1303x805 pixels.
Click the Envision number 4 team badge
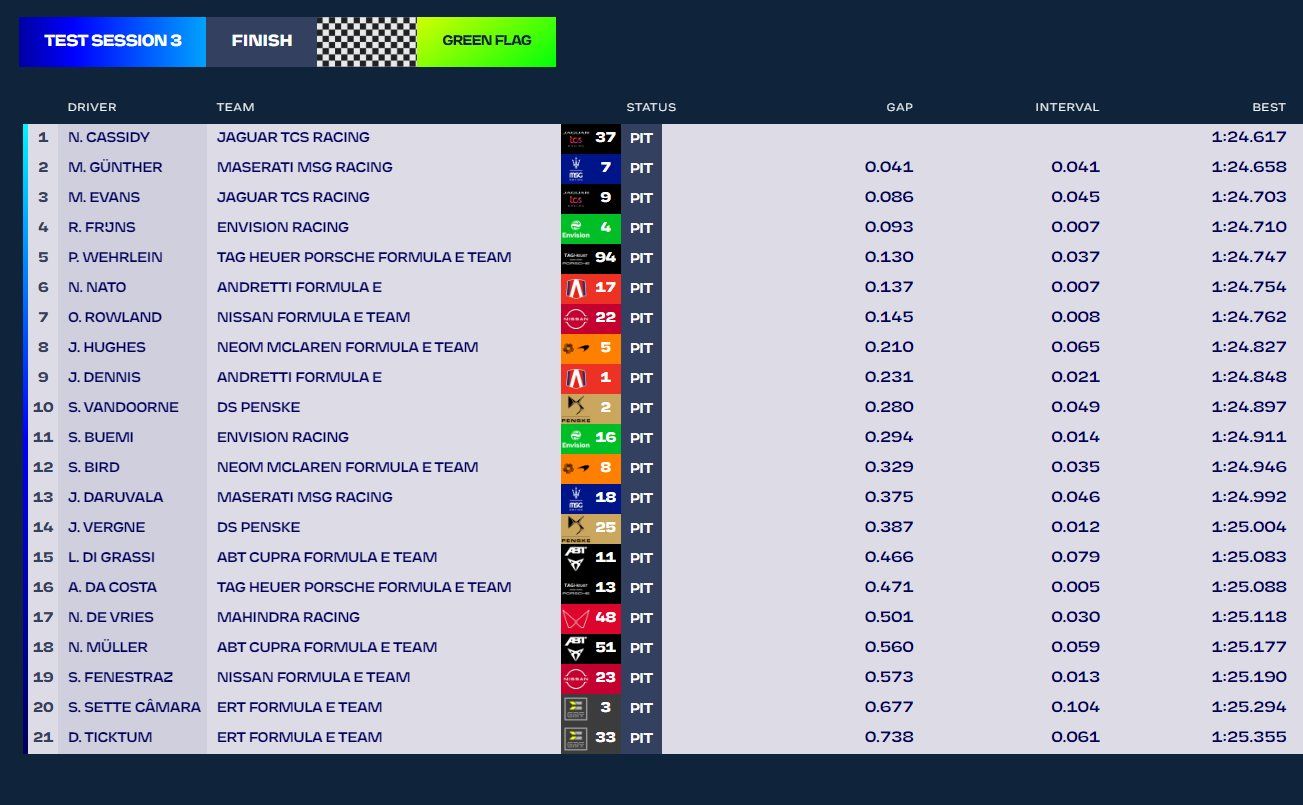[590, 228]
